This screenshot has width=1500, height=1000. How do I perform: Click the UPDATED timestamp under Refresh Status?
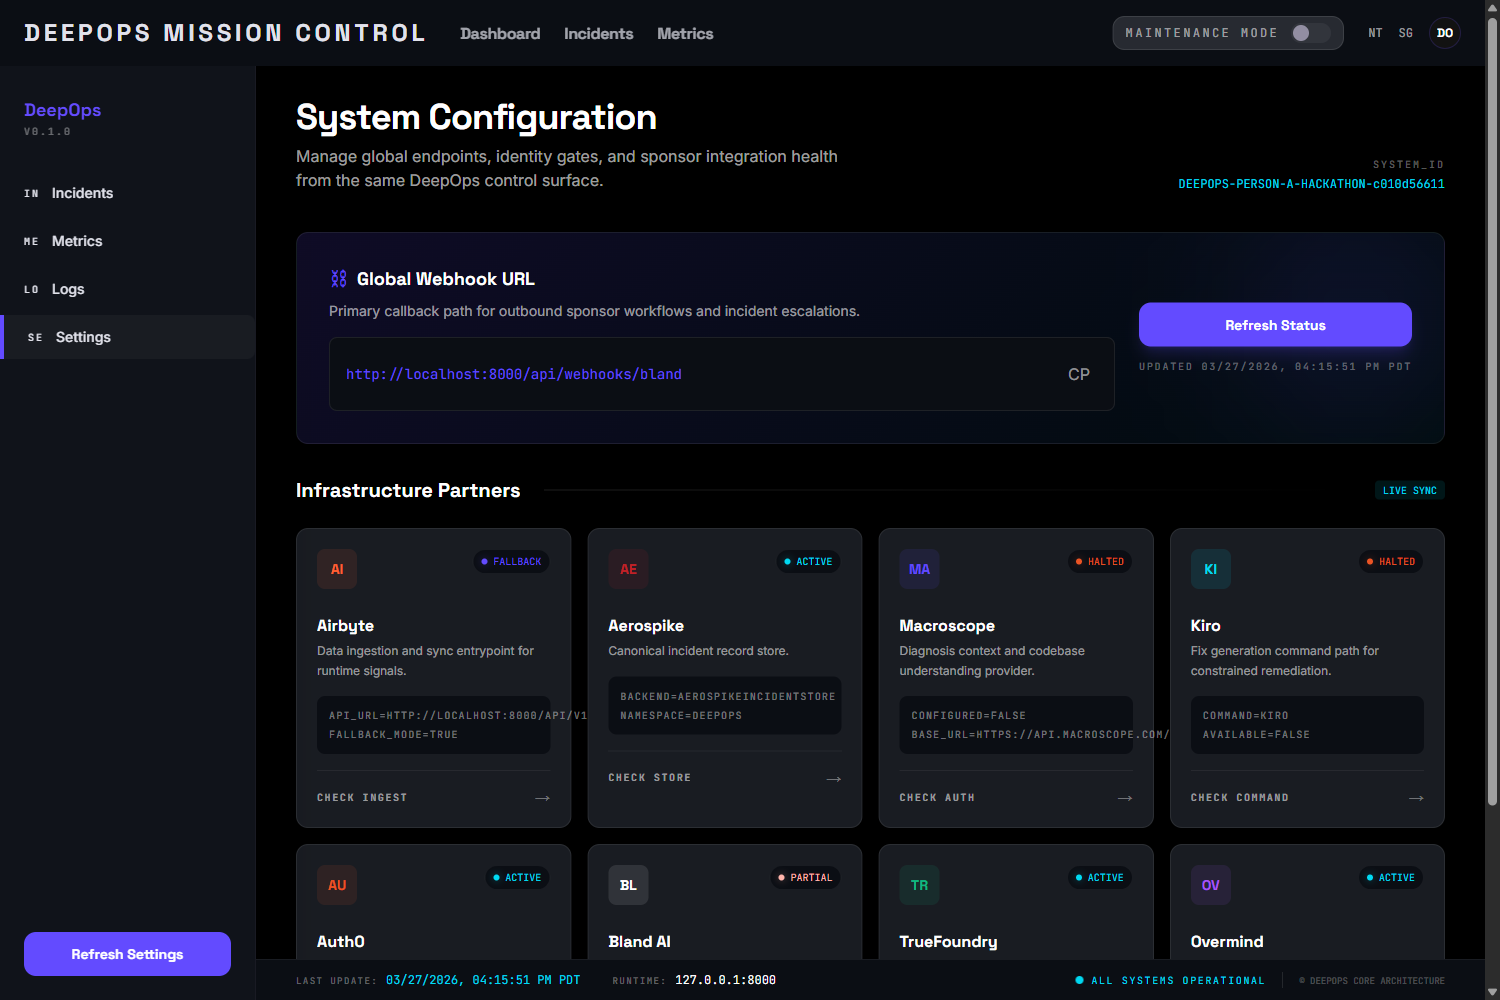tap(1275, 367)
